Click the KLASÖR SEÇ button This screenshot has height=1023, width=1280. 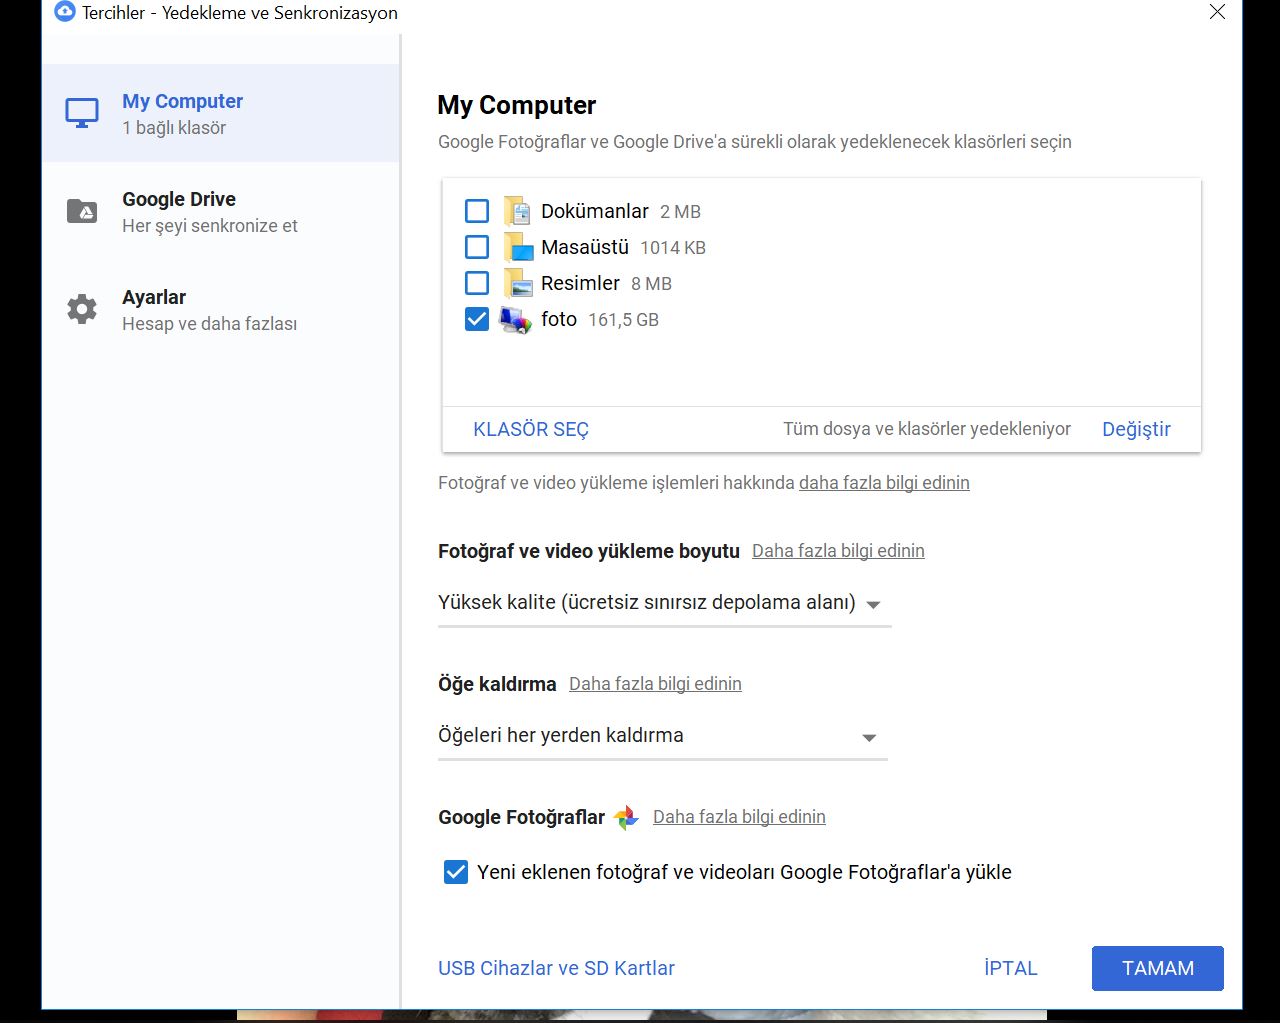531,429
